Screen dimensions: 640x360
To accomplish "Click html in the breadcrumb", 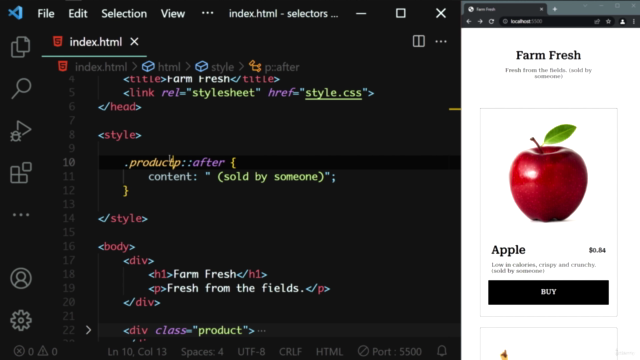I will tap(169, 67).
